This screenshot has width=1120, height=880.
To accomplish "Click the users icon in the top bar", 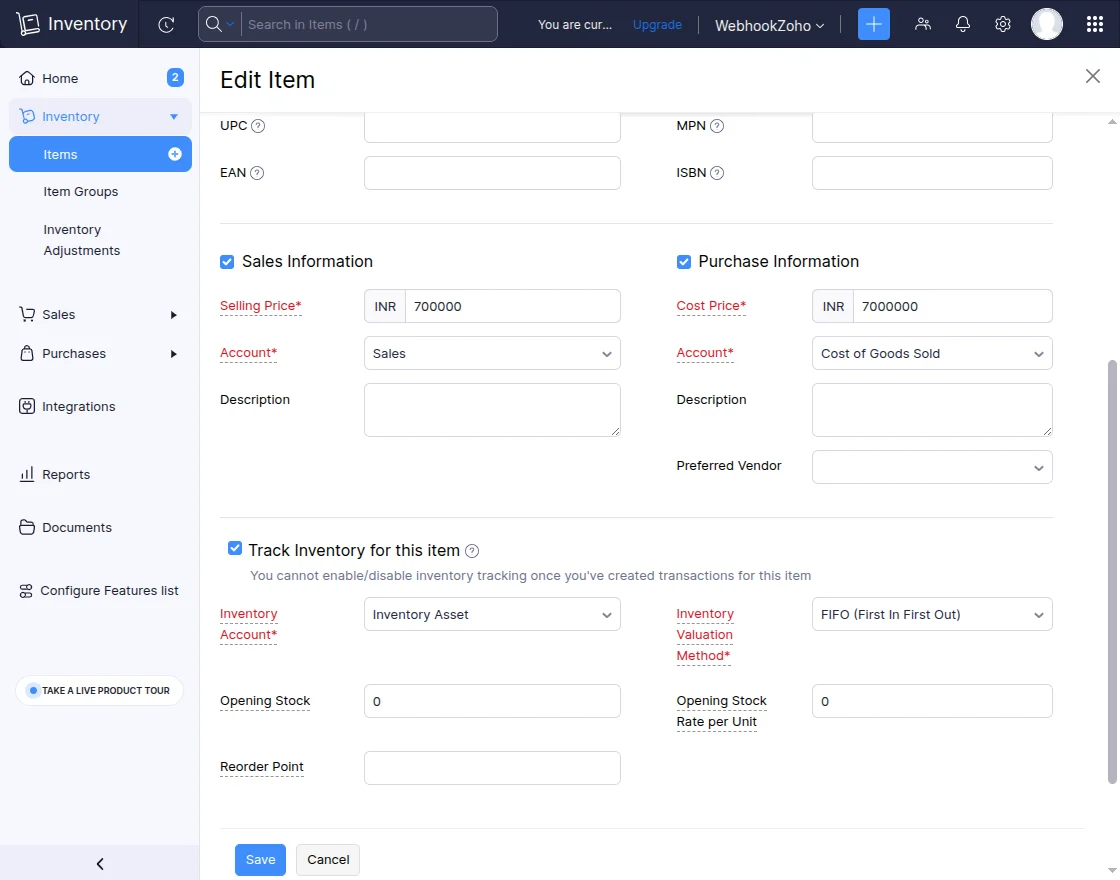I will (x=923, y=23).
